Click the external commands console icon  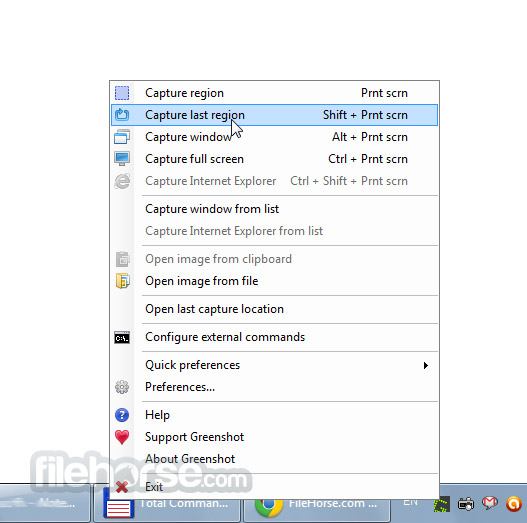pos(122,337)
